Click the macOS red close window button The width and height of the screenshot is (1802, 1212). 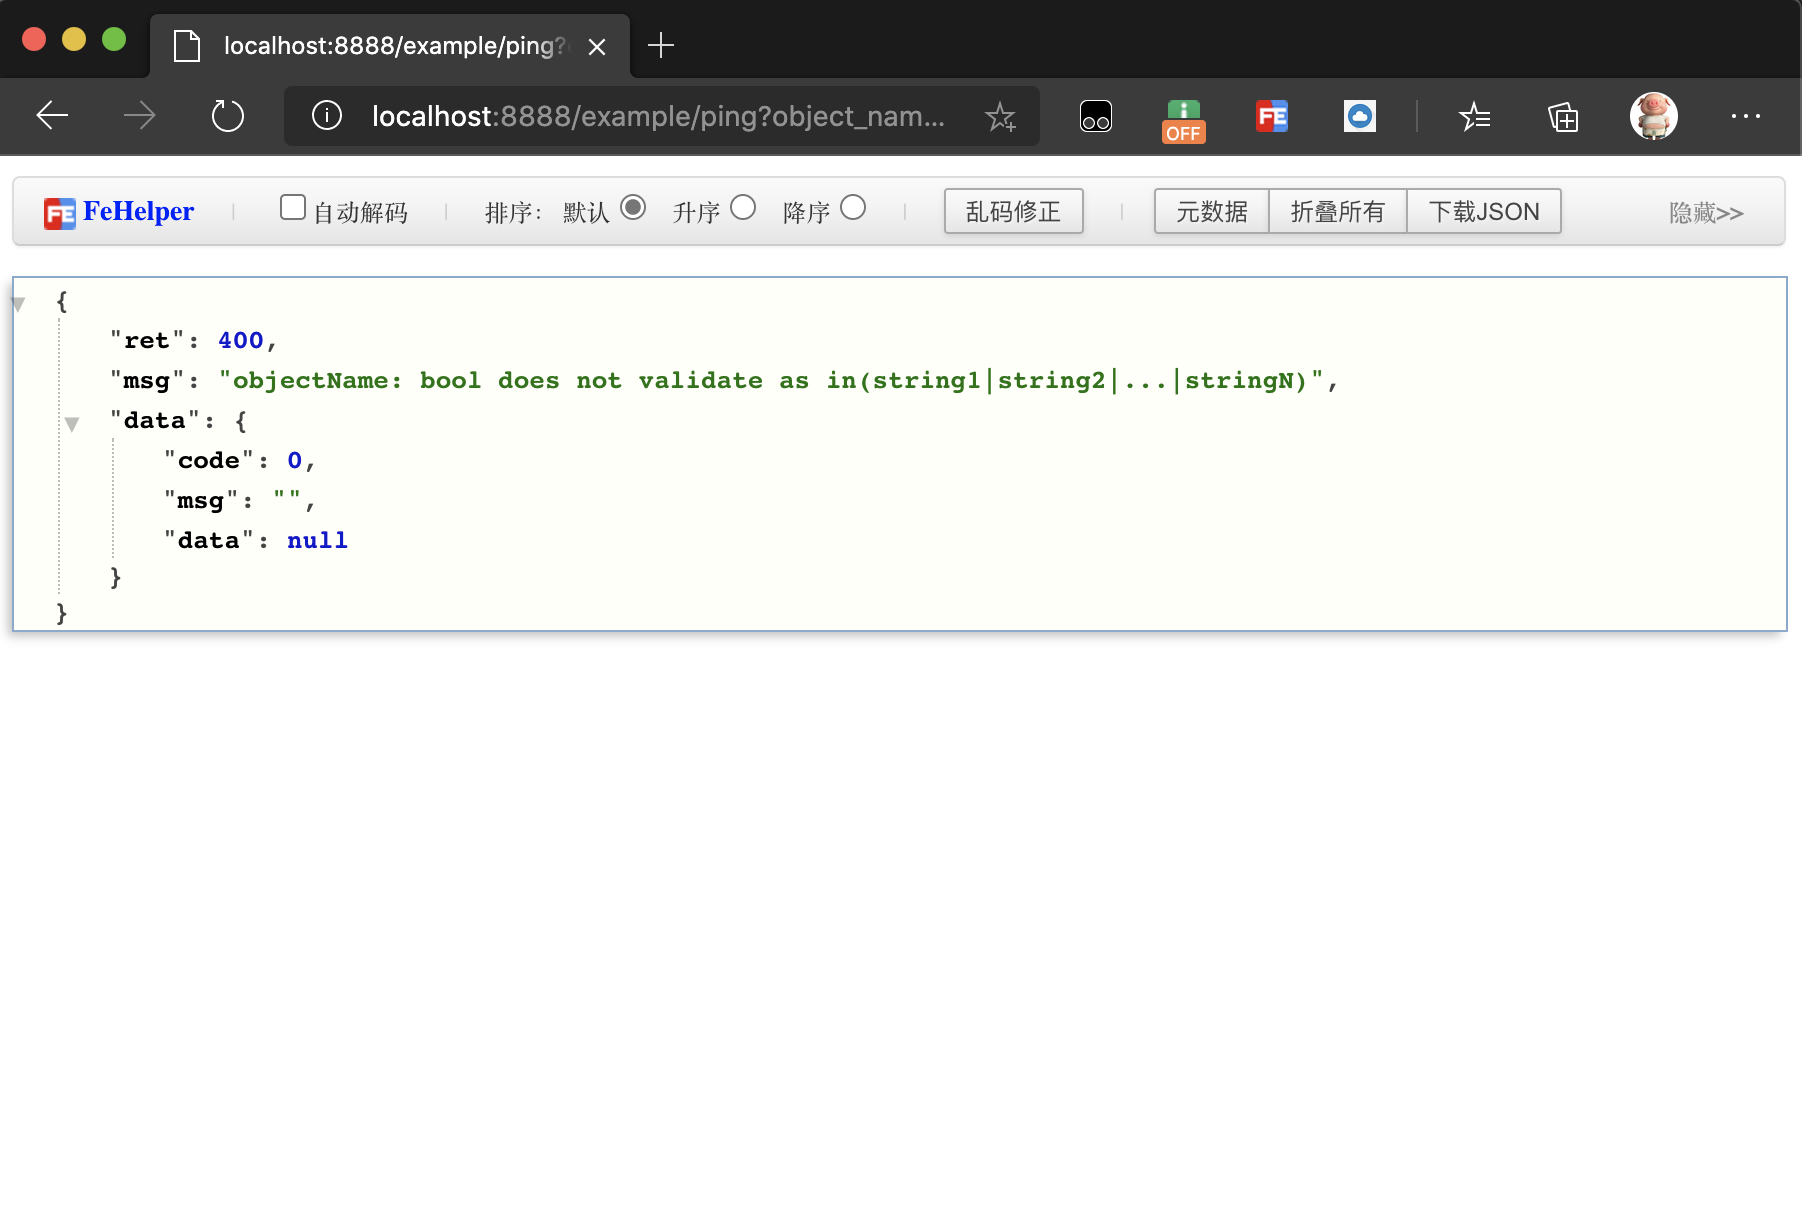coord(34,39)
